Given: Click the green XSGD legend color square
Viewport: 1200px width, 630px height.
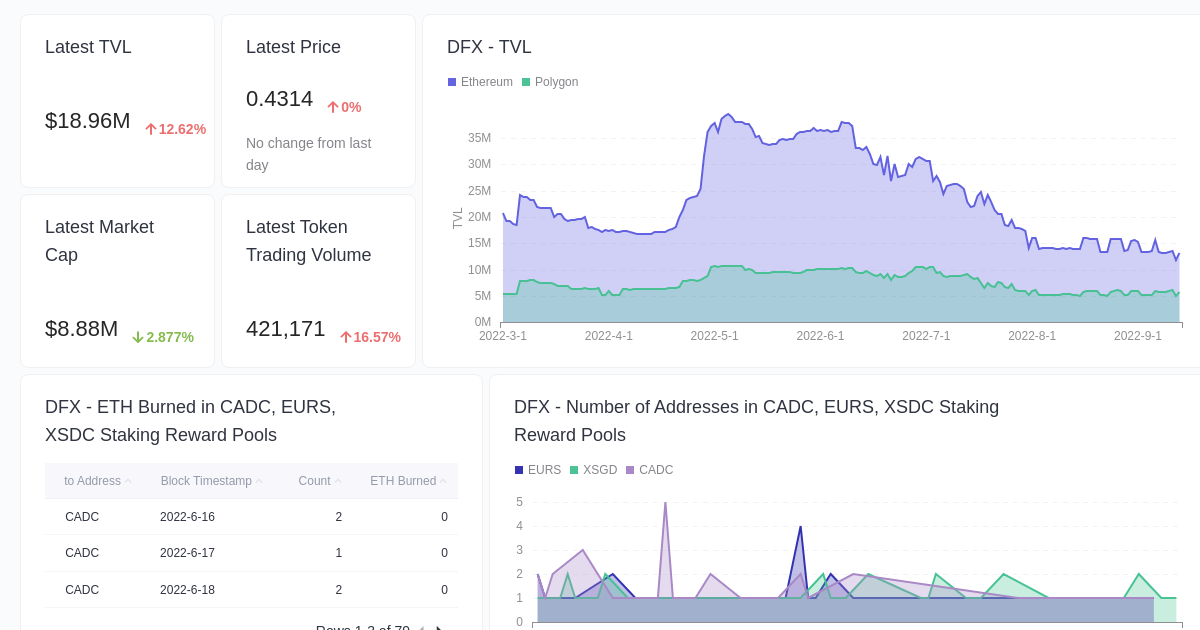Looking at the screenshot, I should point(572,470).
